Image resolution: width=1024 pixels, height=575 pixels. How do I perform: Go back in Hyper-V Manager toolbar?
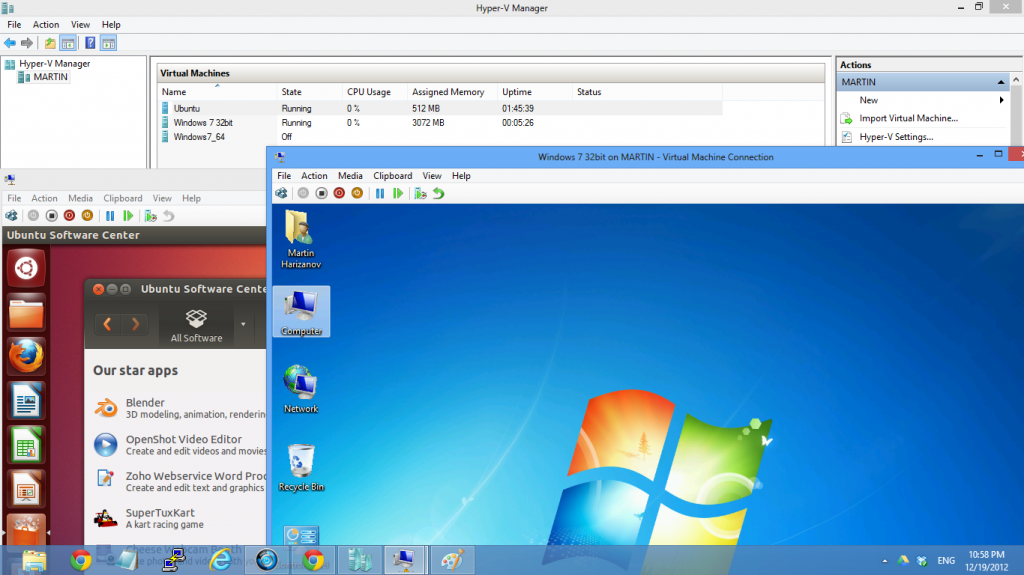coord(10,43)
